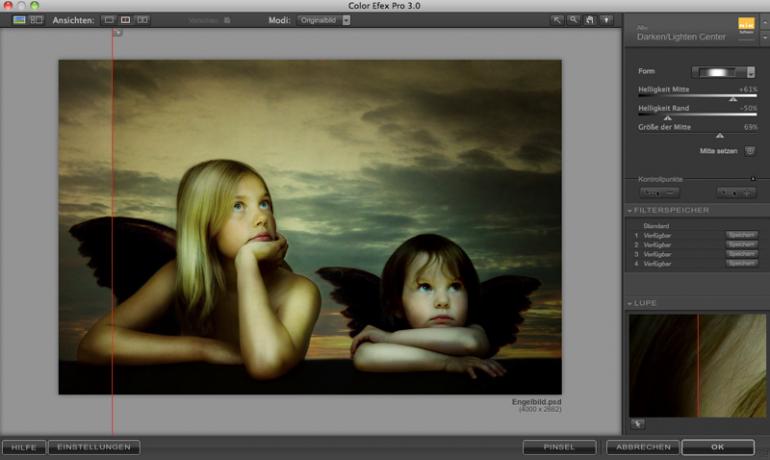Select slot 2 Verfügbar entry

click(x=657, y=245)
